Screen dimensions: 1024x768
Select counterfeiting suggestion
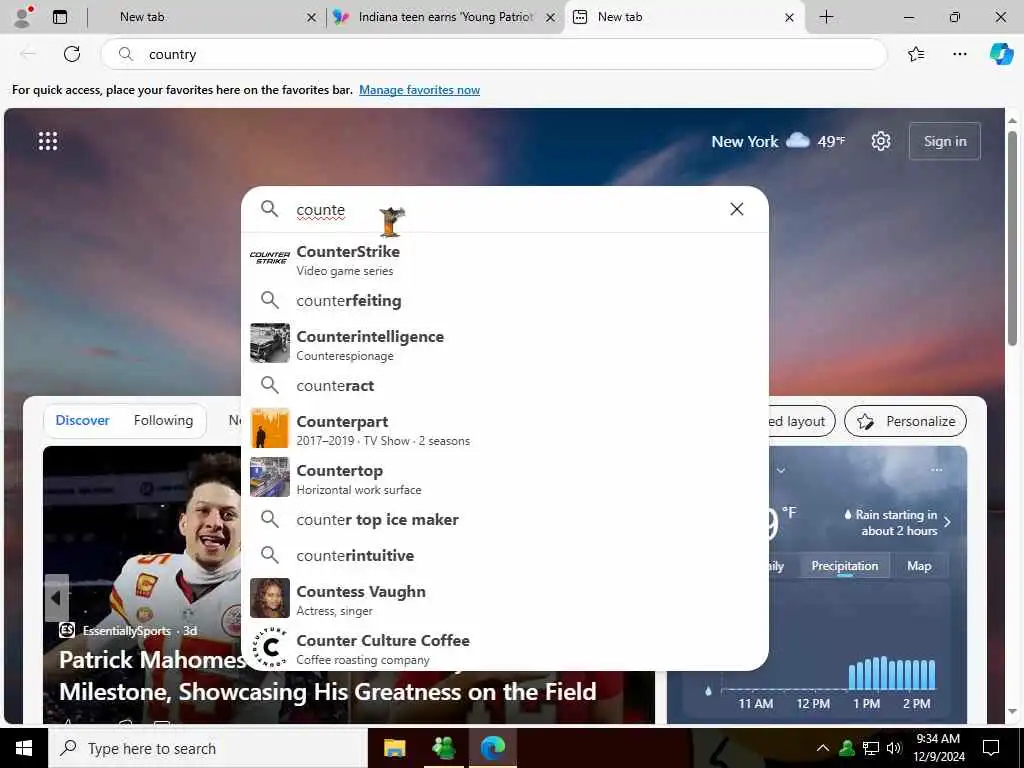click(505, 300)
